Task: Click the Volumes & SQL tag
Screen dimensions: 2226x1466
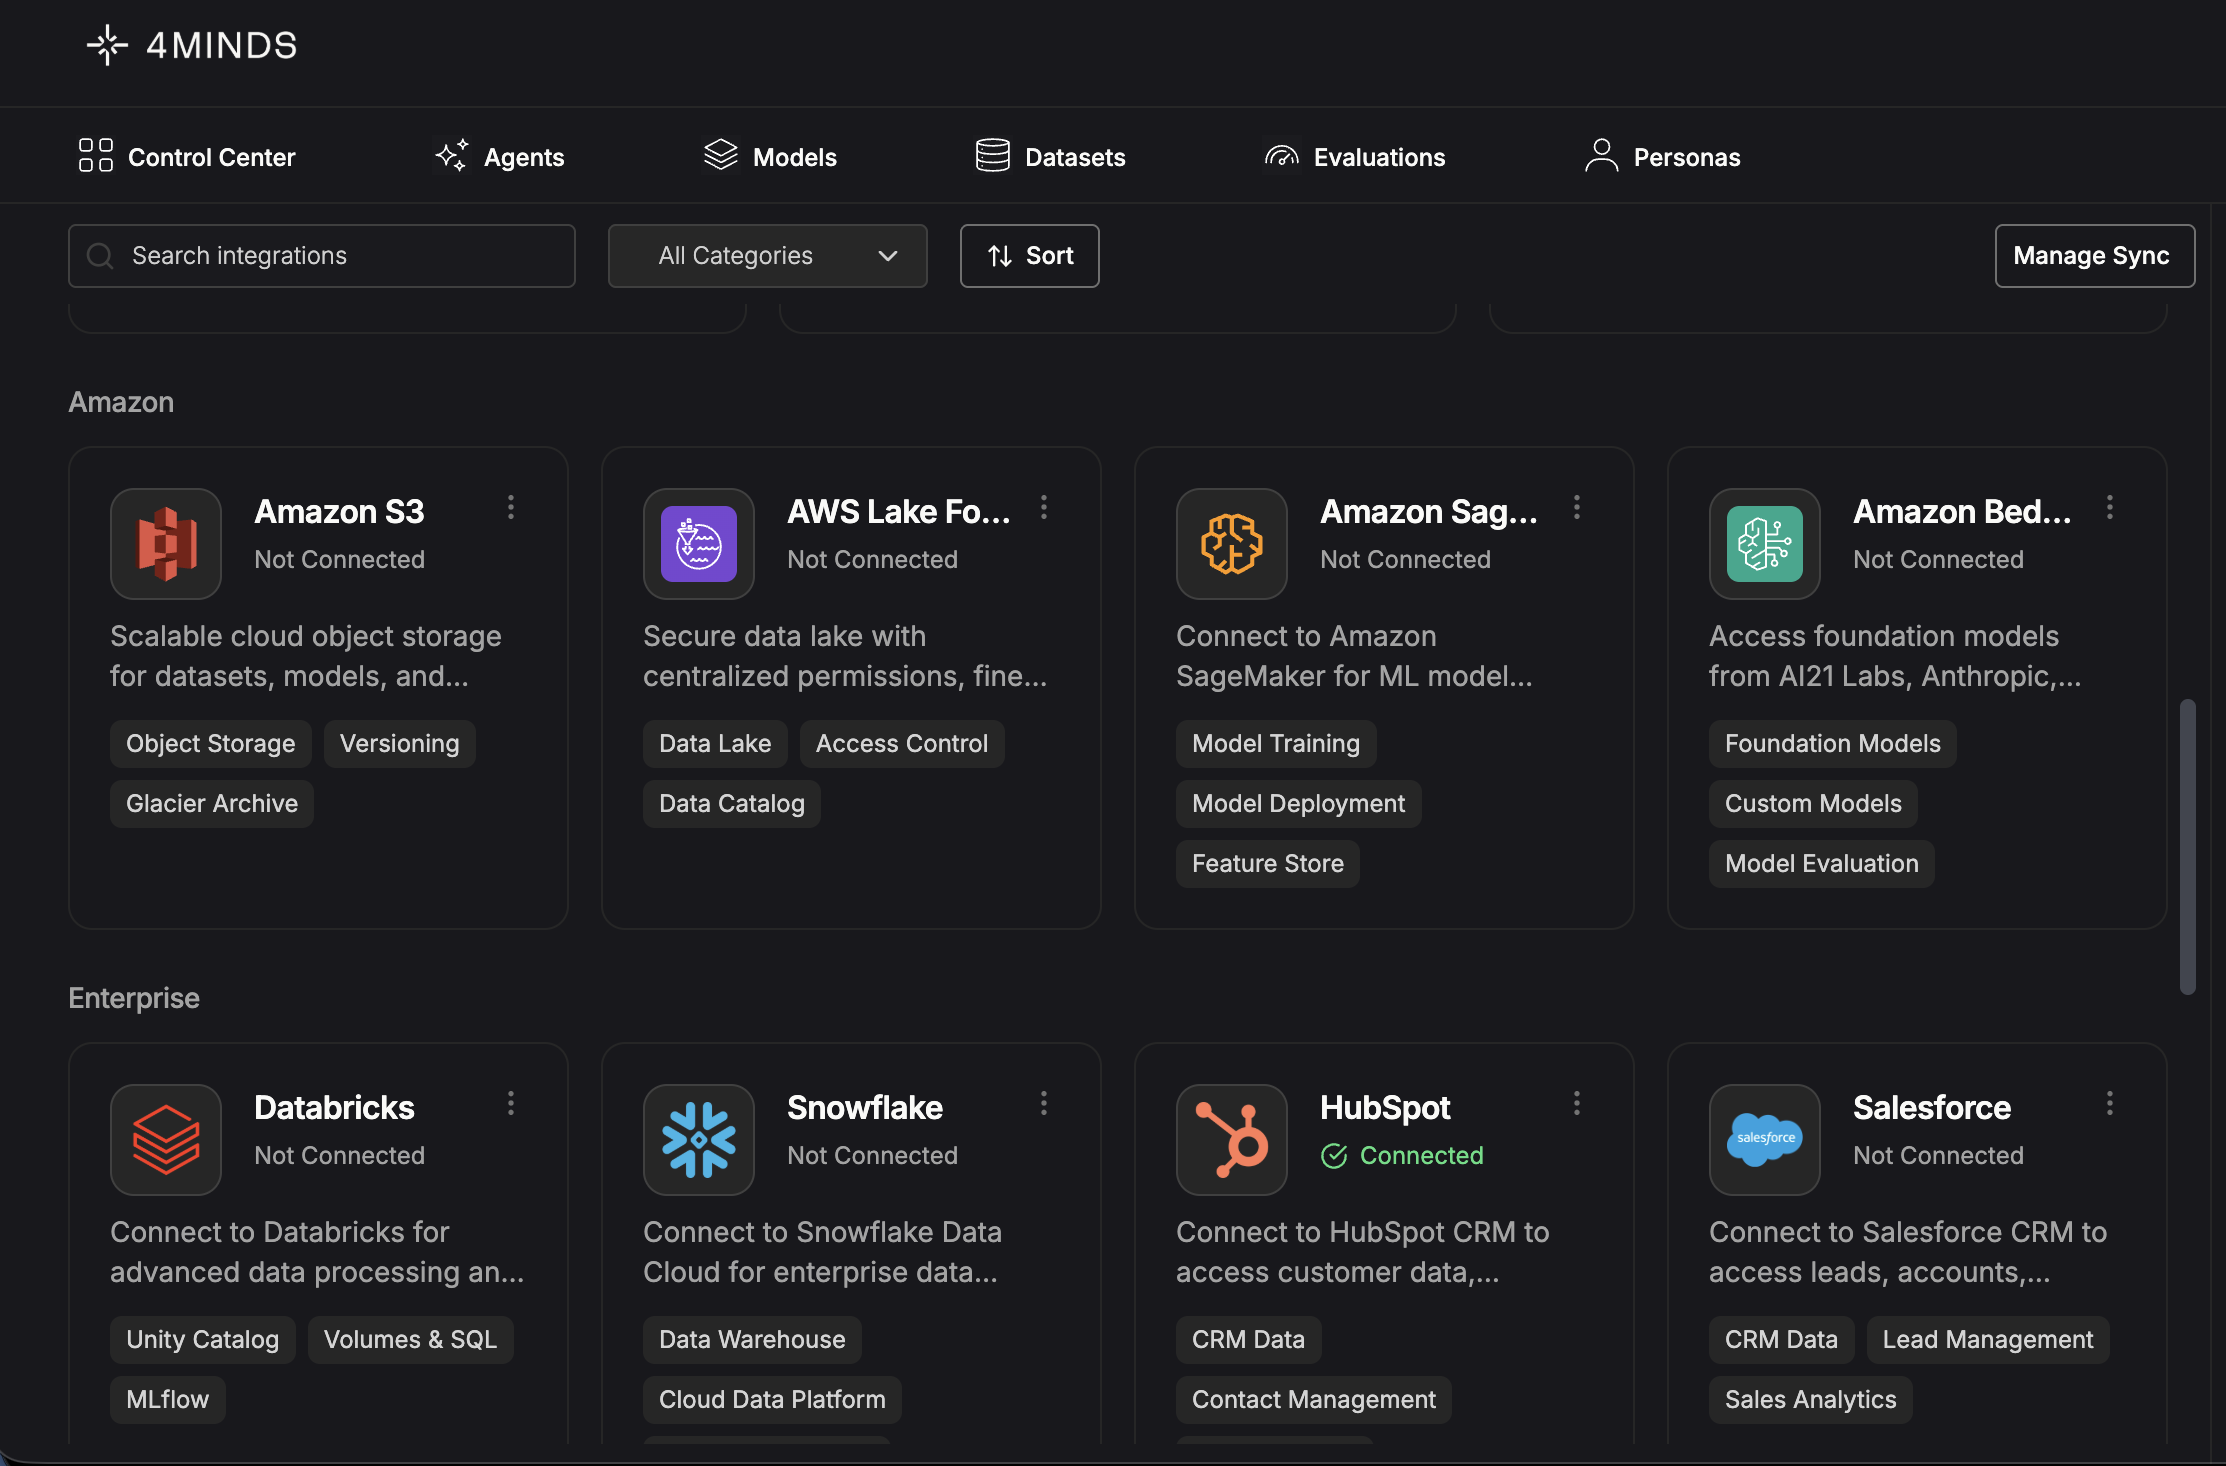Action: click(411, 1340)
